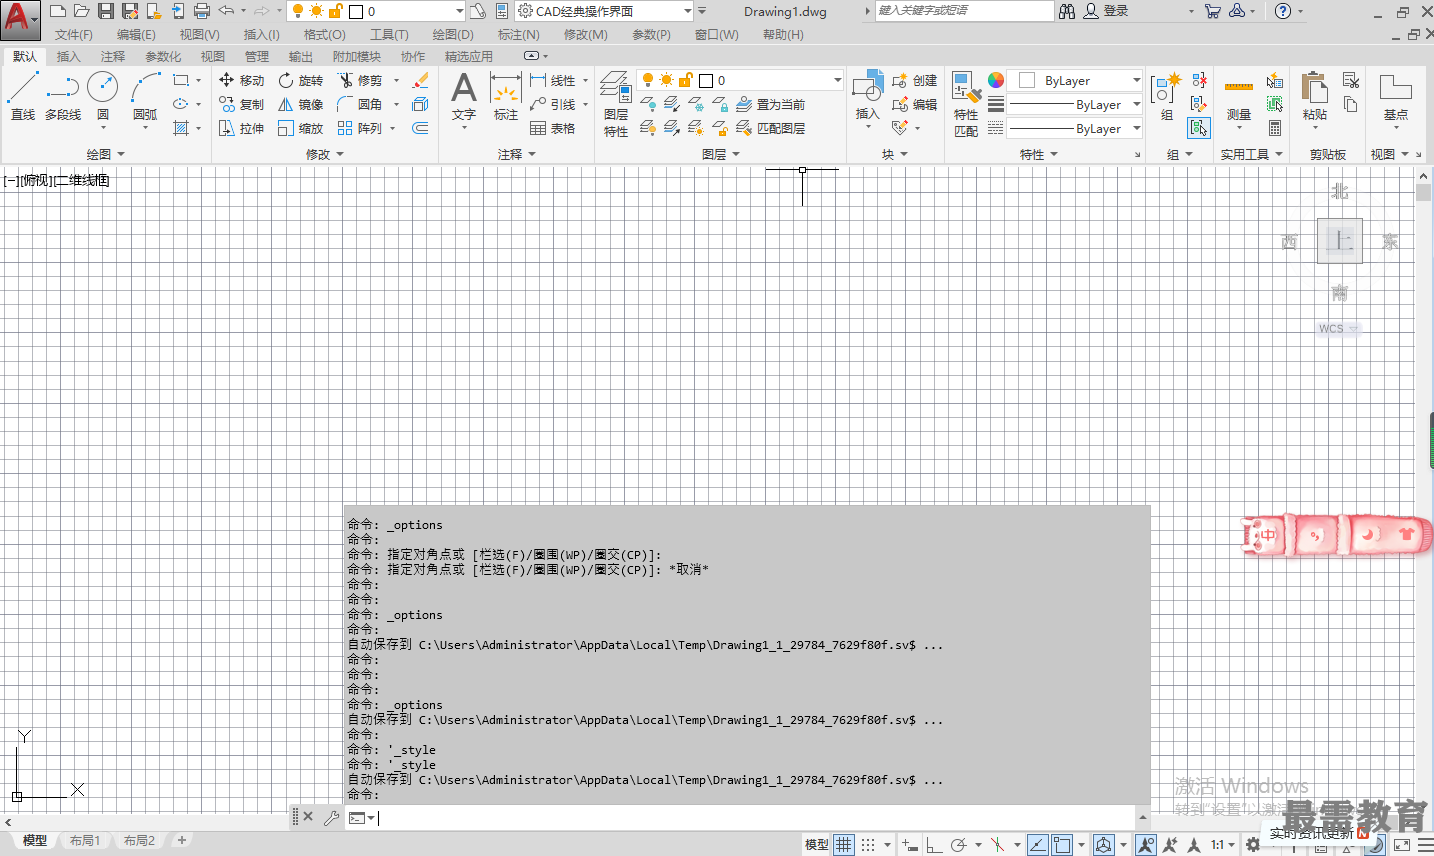1434x856 pixels.
Task: Expand the 修改 panel flyout
Action: pyautogui.click(x=324, y=154)
